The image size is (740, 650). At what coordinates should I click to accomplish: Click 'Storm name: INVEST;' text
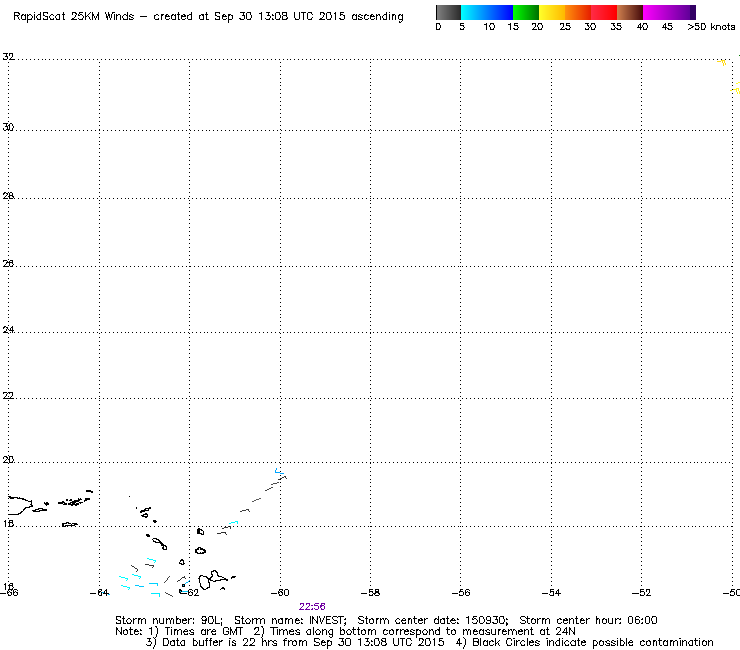pyautogui.click(x=290, y=620)
